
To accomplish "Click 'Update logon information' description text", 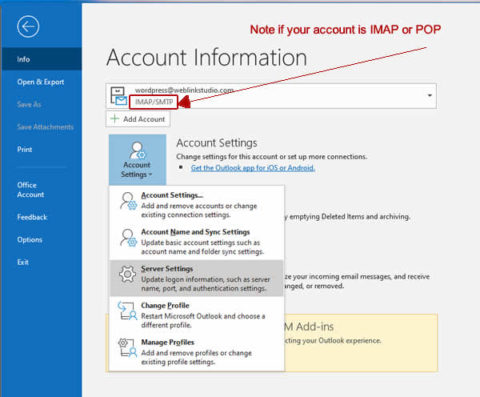I will [x=205, y=284].
